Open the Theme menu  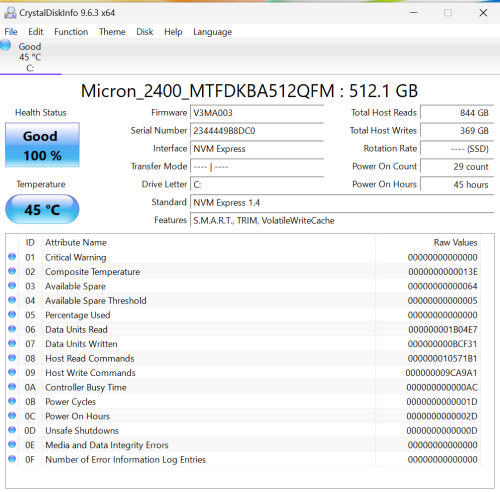click(112, 32)
